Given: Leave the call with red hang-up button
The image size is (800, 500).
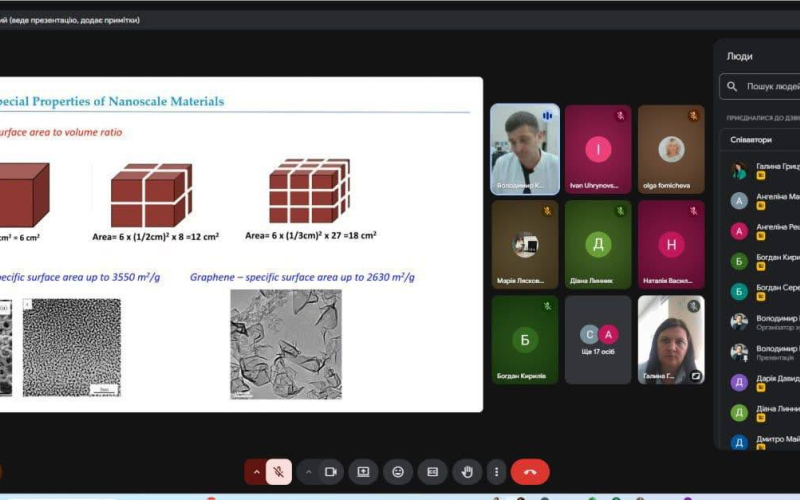Looking at the screenshot, I should [530, 472].
